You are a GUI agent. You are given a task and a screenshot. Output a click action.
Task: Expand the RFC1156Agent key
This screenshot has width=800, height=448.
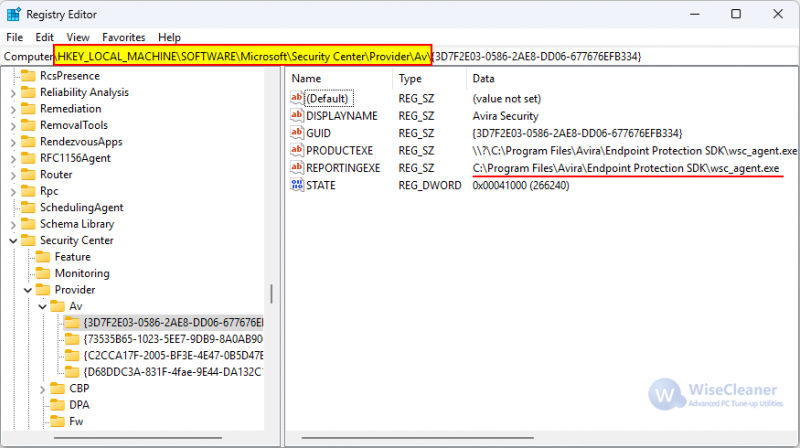point(13,159)
